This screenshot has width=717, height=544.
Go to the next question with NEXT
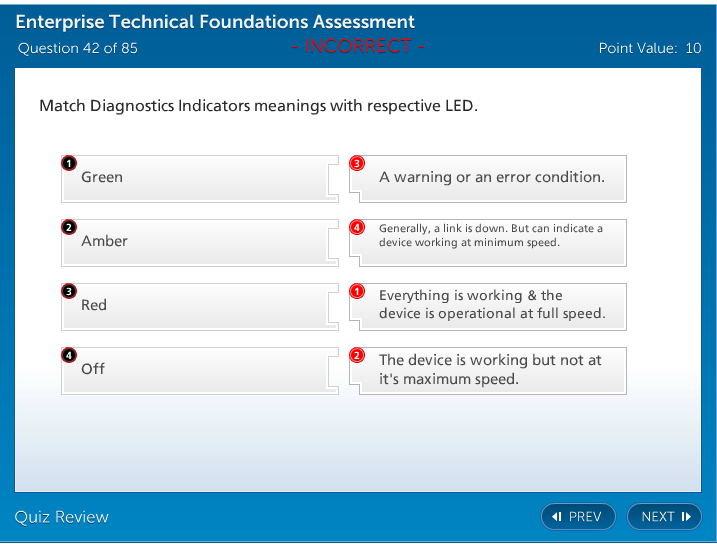tap(664, 516)
